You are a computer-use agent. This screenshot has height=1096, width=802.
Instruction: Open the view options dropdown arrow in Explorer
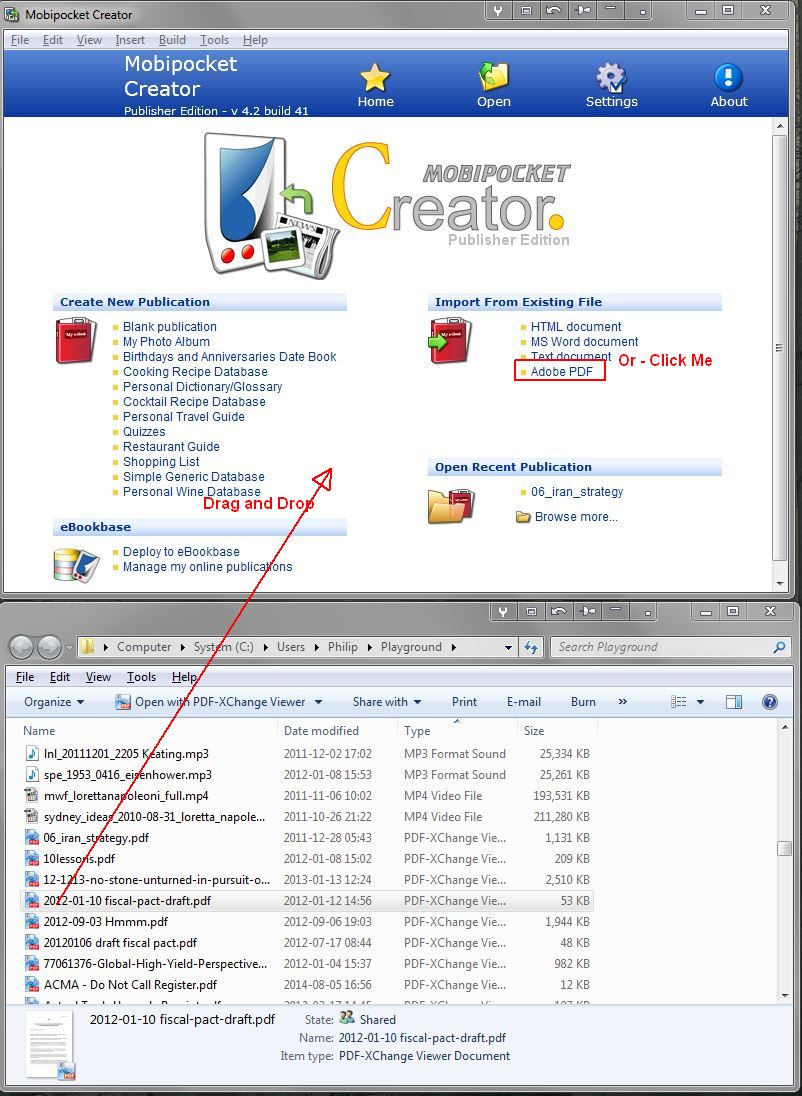700,702
